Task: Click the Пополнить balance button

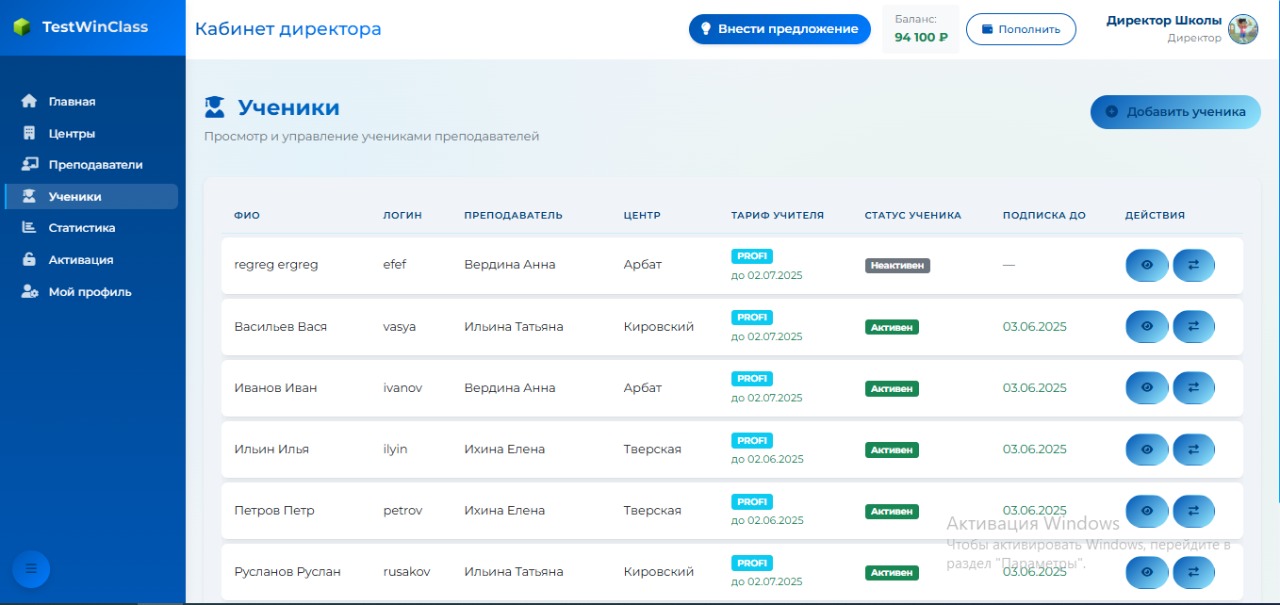Action: pyautogui.click(x=1021, y=29)
